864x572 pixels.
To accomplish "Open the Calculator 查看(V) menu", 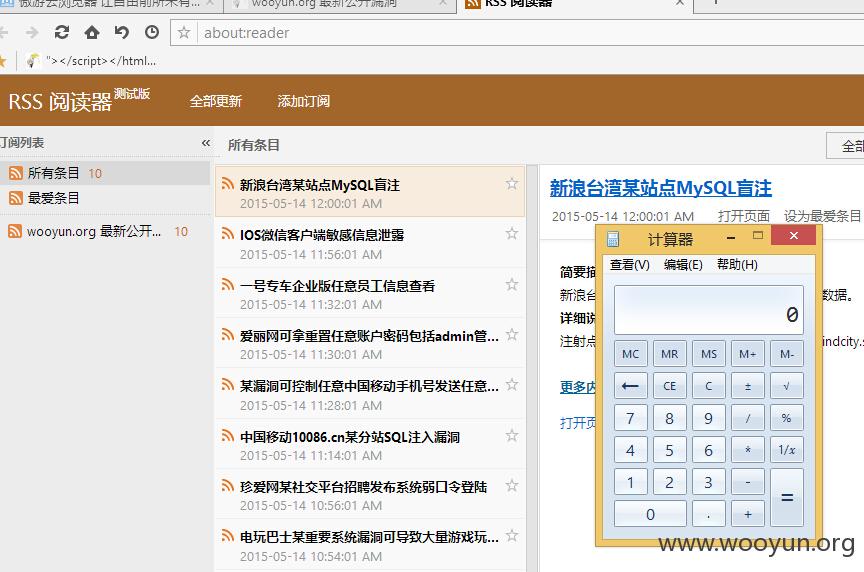I will 629,265.
